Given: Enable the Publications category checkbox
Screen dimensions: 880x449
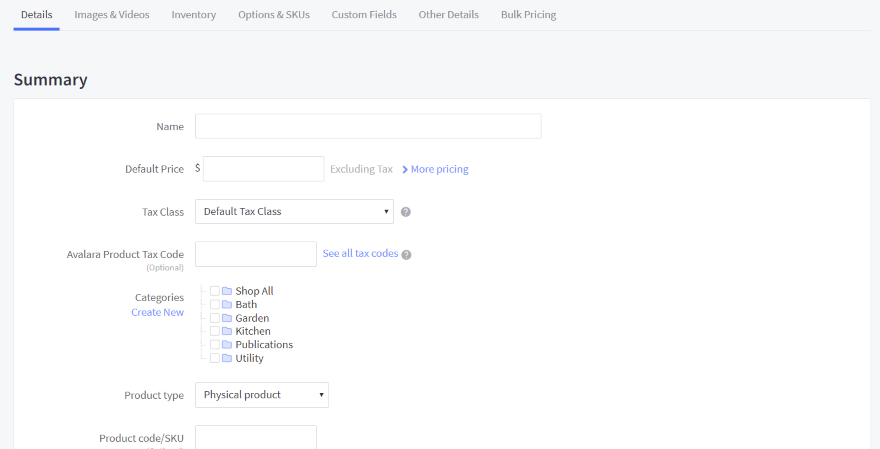Looking at the screenshot, I should point(215,345).
